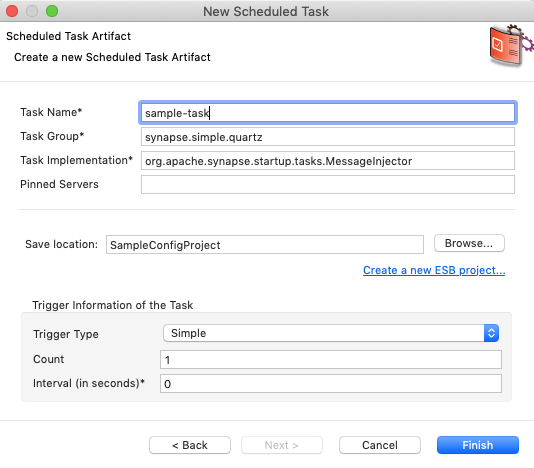
Task: Click the gray minimize window button
Action: 32,11
